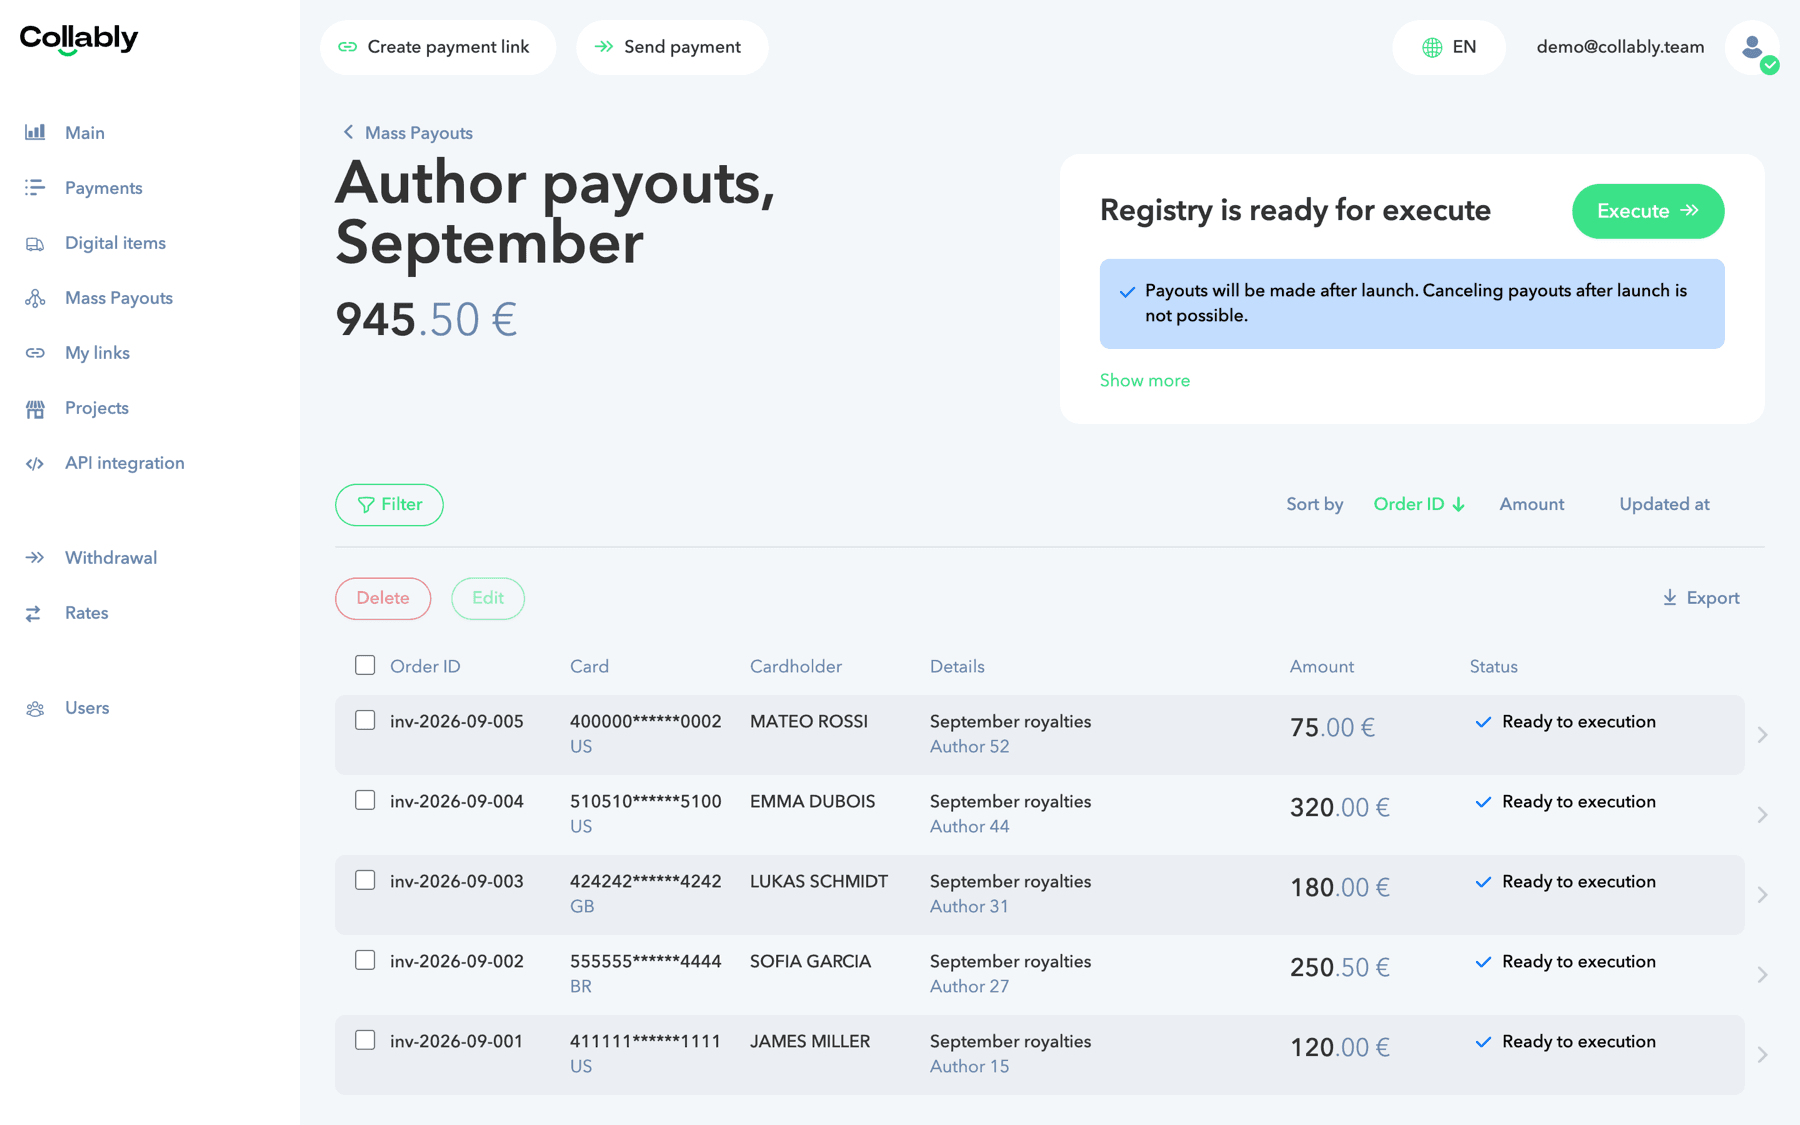1800x1125 pixels.
Task: Expand the SOFIA GARCIA row chevron
Action: tap(1762, 975)
